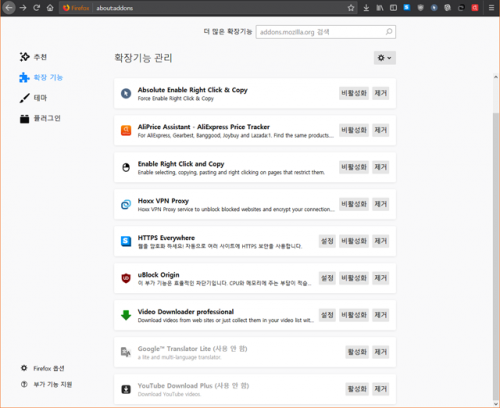Screen dimensions: 500x408
Task: Switch to the 플러그인 plugins category
Action: [40, 118]
